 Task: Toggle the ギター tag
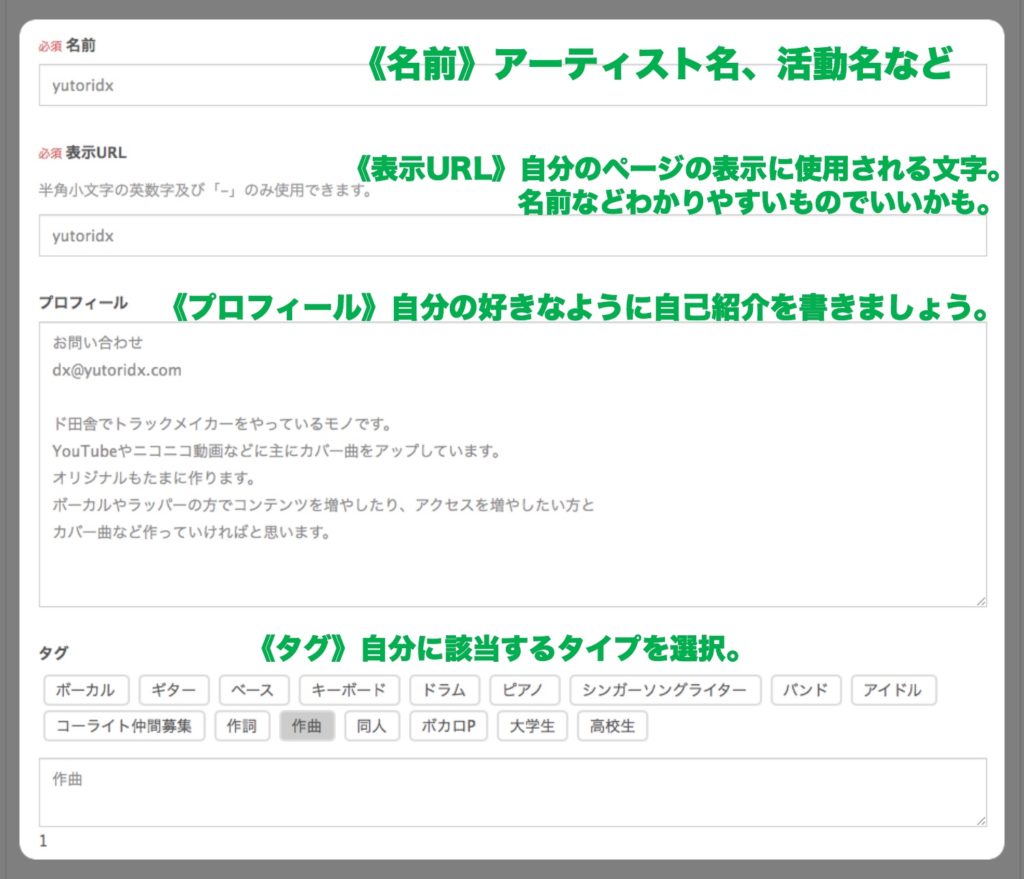click(174, 690)
